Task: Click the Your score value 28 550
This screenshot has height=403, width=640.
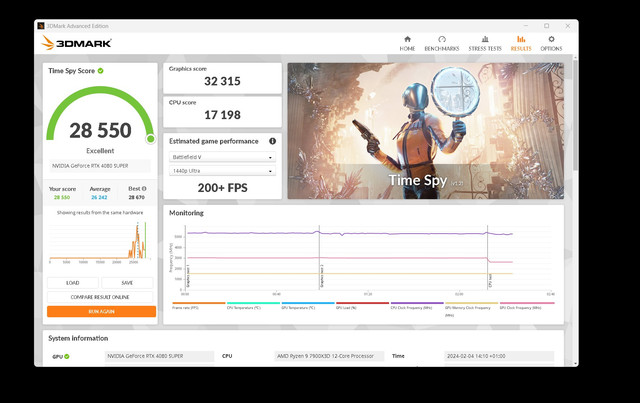Action: (x=62, y=197)
